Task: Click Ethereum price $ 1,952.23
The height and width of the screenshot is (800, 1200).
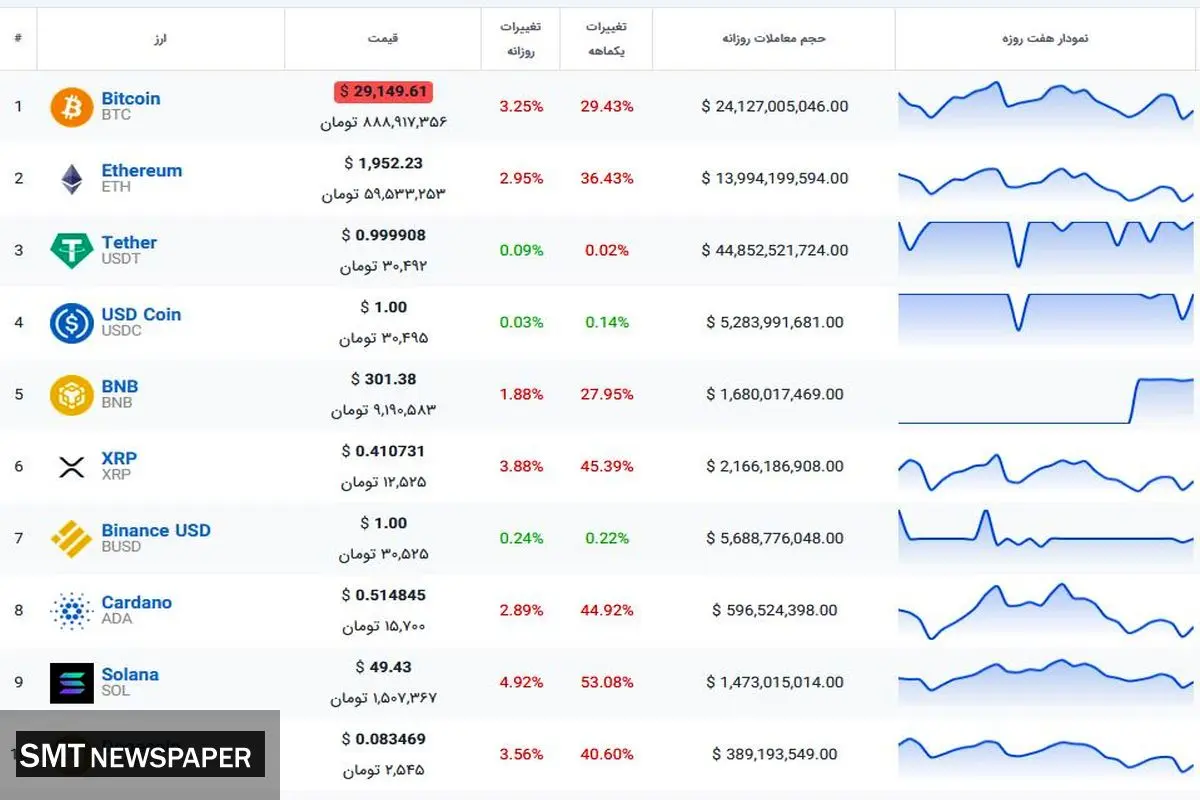Action: tap(383, 163)
